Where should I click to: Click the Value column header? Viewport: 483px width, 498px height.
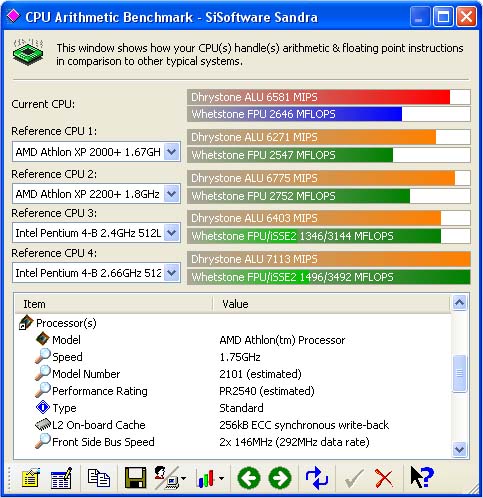(332, 304)
